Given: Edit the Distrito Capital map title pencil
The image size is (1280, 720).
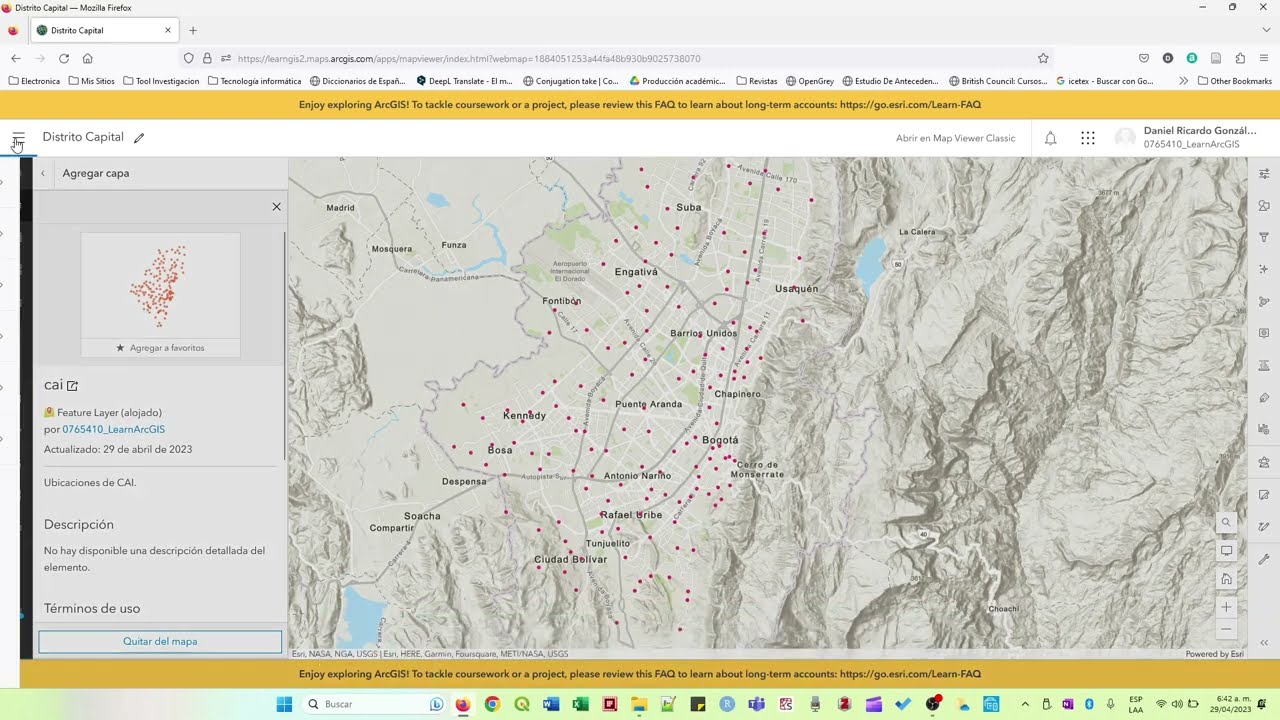Looking at the screenshot, I should (x=139, y=138).
